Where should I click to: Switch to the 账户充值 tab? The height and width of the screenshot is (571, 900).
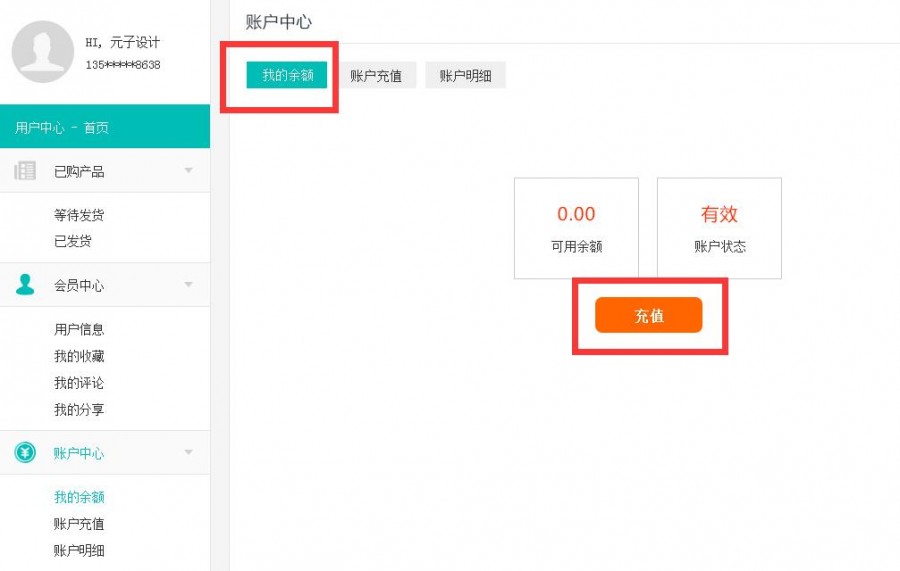tap(376, 75)
